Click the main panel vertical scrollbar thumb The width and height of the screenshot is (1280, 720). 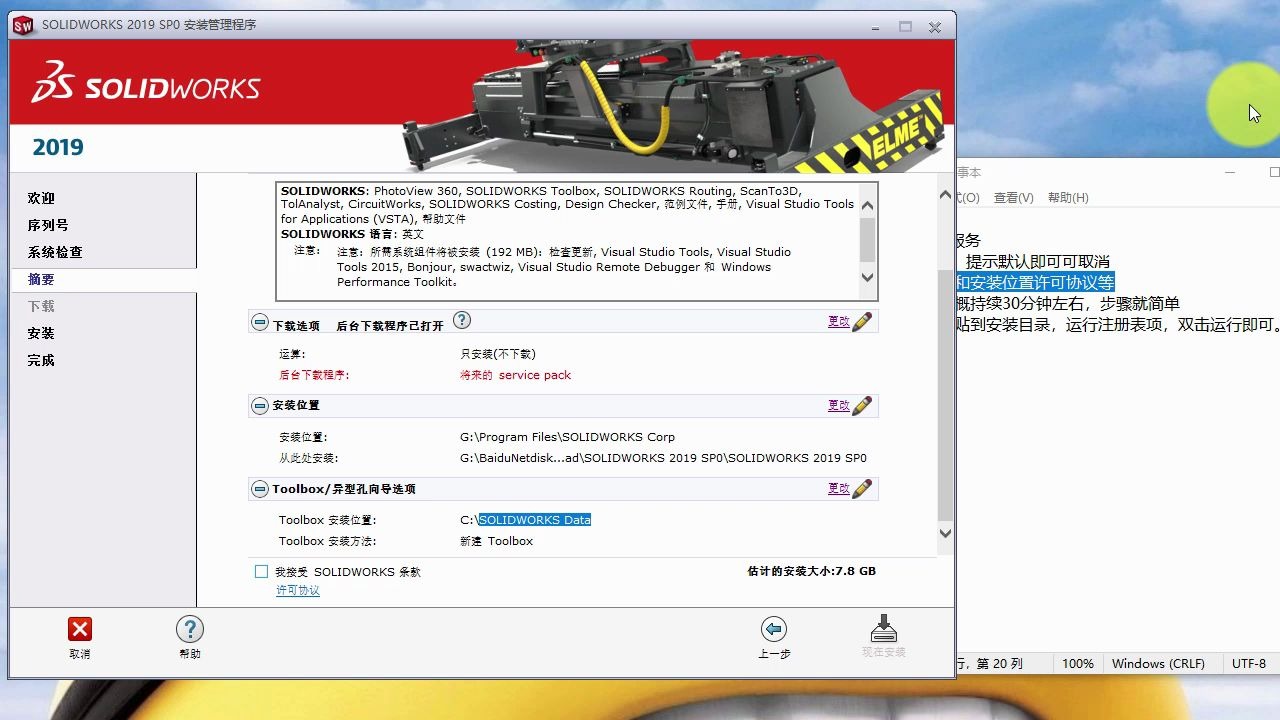(x=946, y=394)
